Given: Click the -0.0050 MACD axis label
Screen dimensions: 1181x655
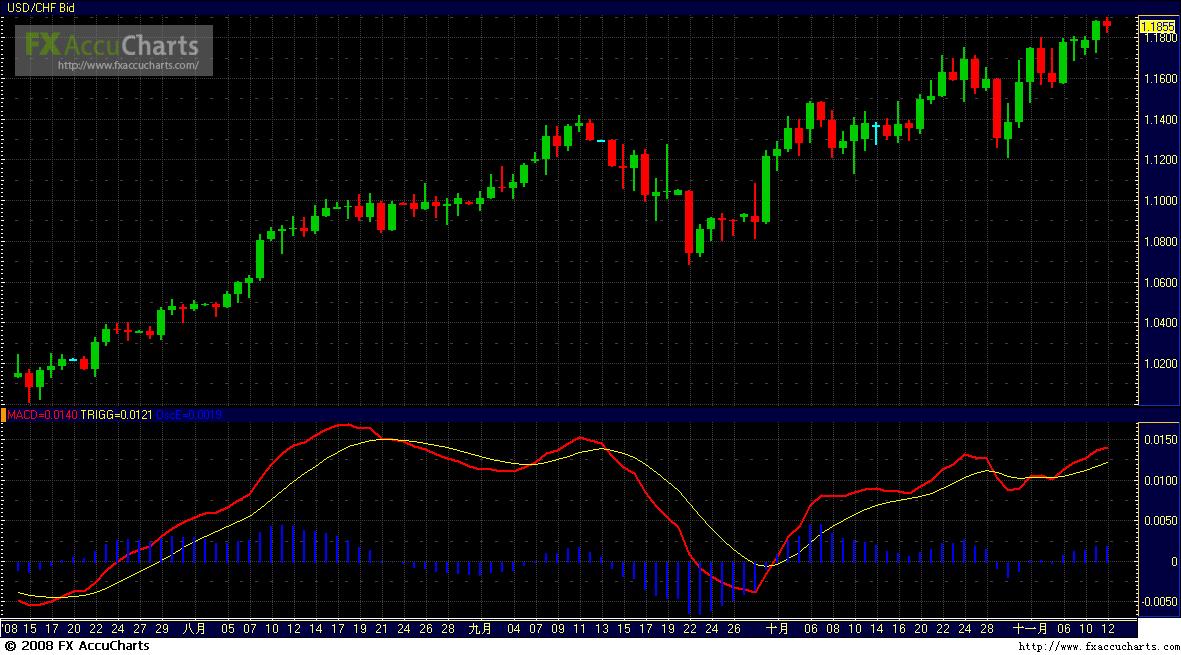Looking at the screenshot, I should tap(1158, 602).
